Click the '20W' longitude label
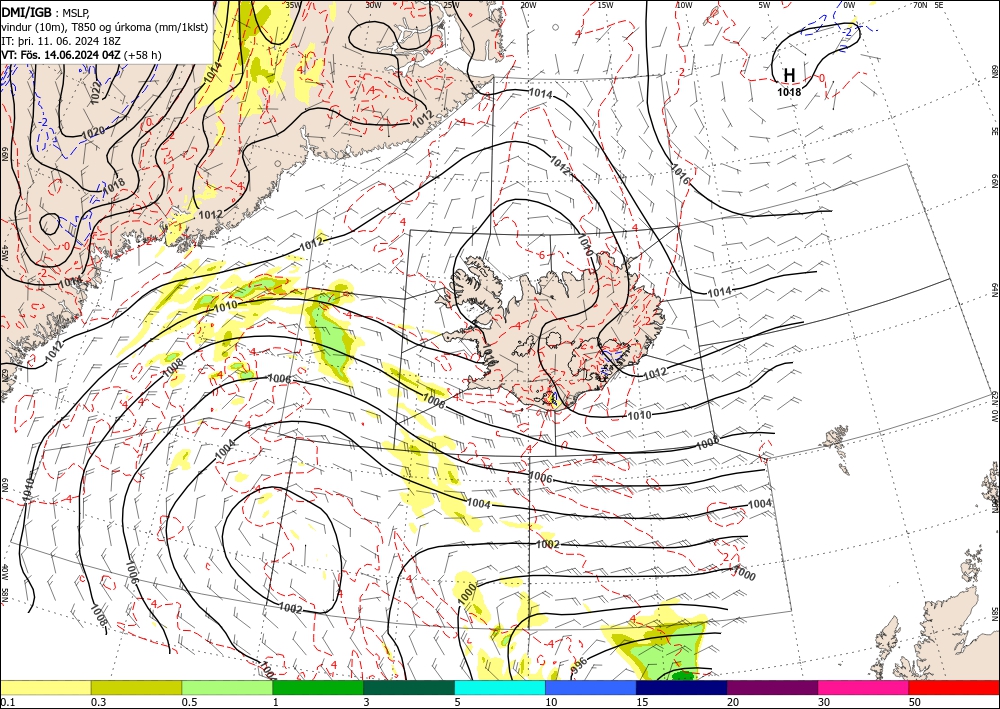The height and width of the screenshot is (709, 1000). pyautogui.click(x=528, y=5)
